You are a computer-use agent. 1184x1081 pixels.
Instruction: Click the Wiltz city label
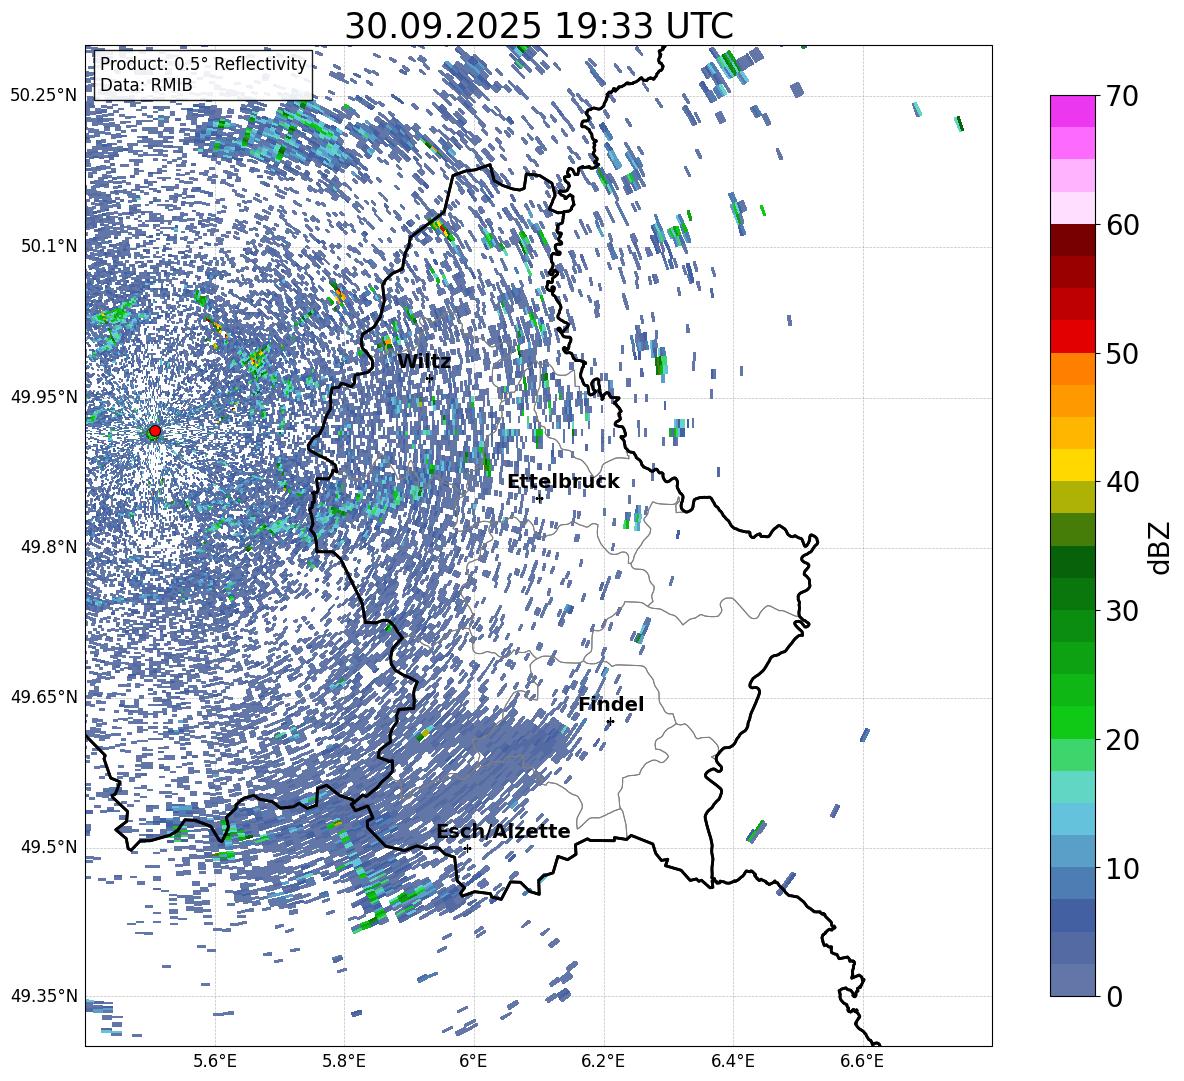click(x=424, y=362)
